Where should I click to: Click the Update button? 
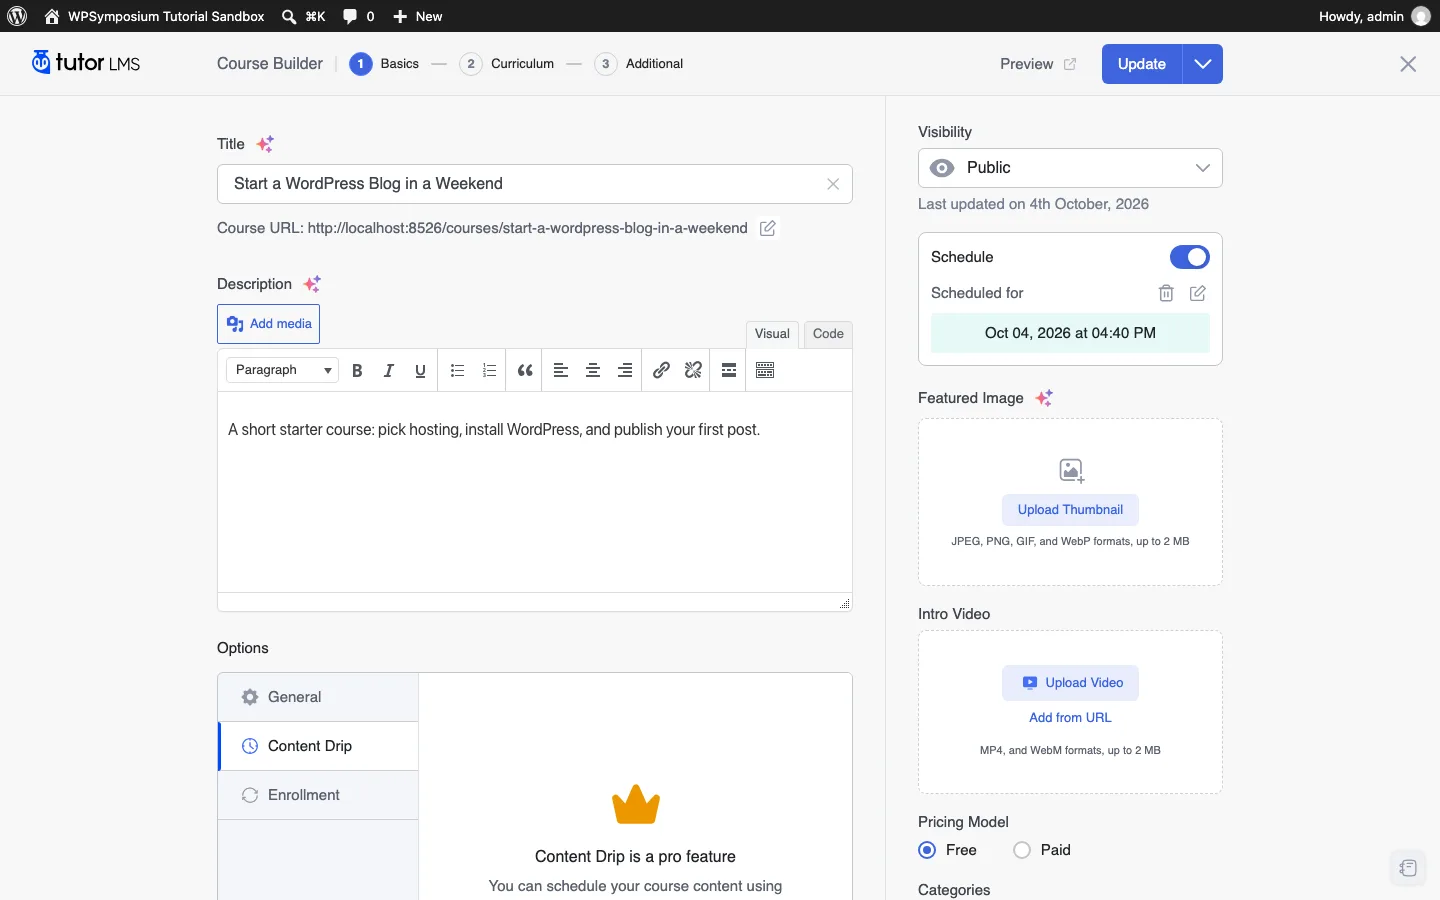click(x=1142, y=64)
